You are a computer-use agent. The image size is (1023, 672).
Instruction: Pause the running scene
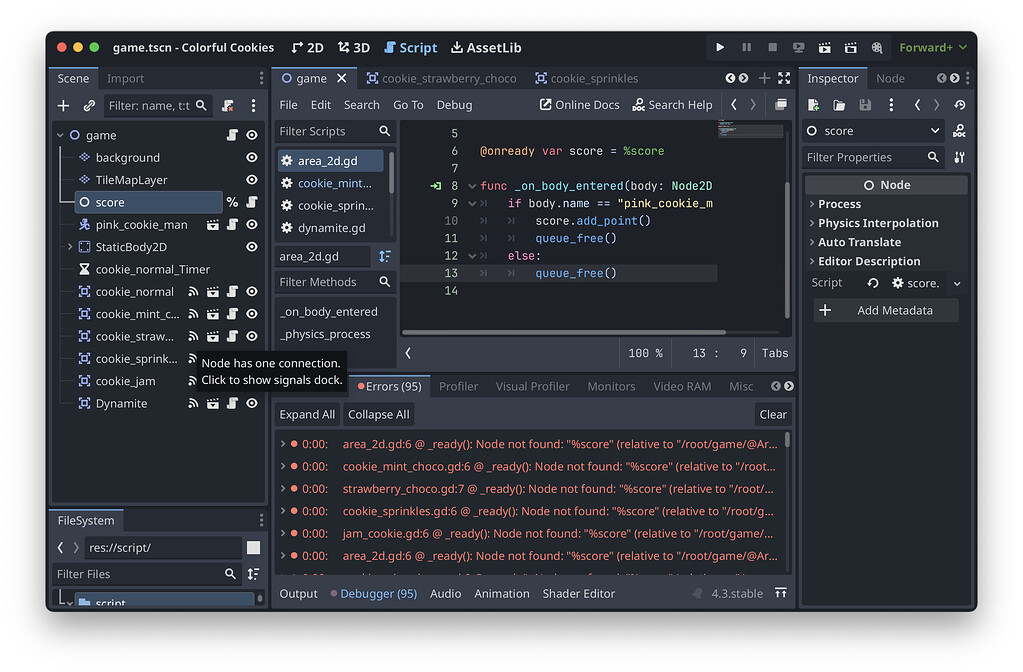click(745, 47)
